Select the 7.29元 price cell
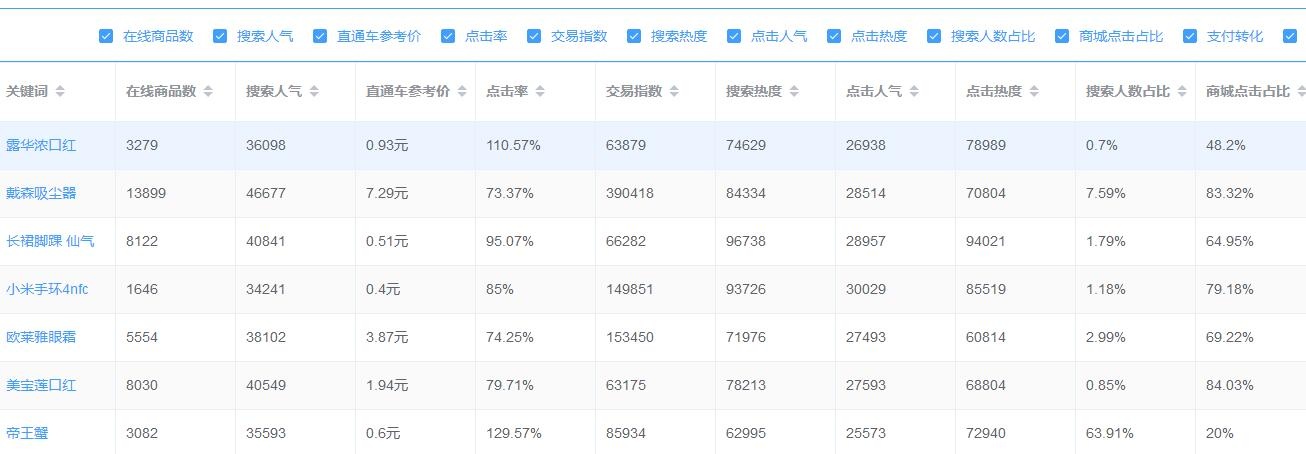 point(387,193)
